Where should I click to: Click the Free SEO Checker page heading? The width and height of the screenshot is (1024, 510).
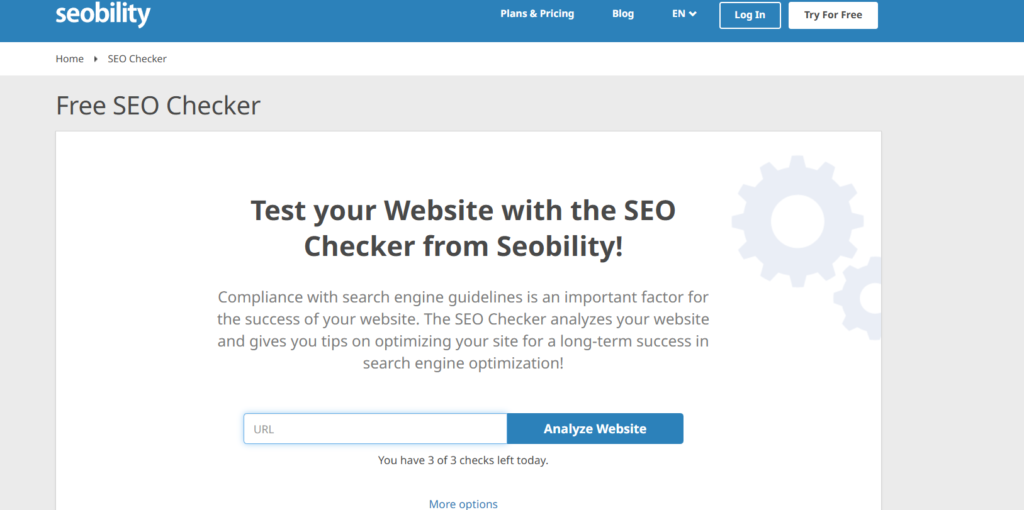pyautogui.click(x=158, y=106)
